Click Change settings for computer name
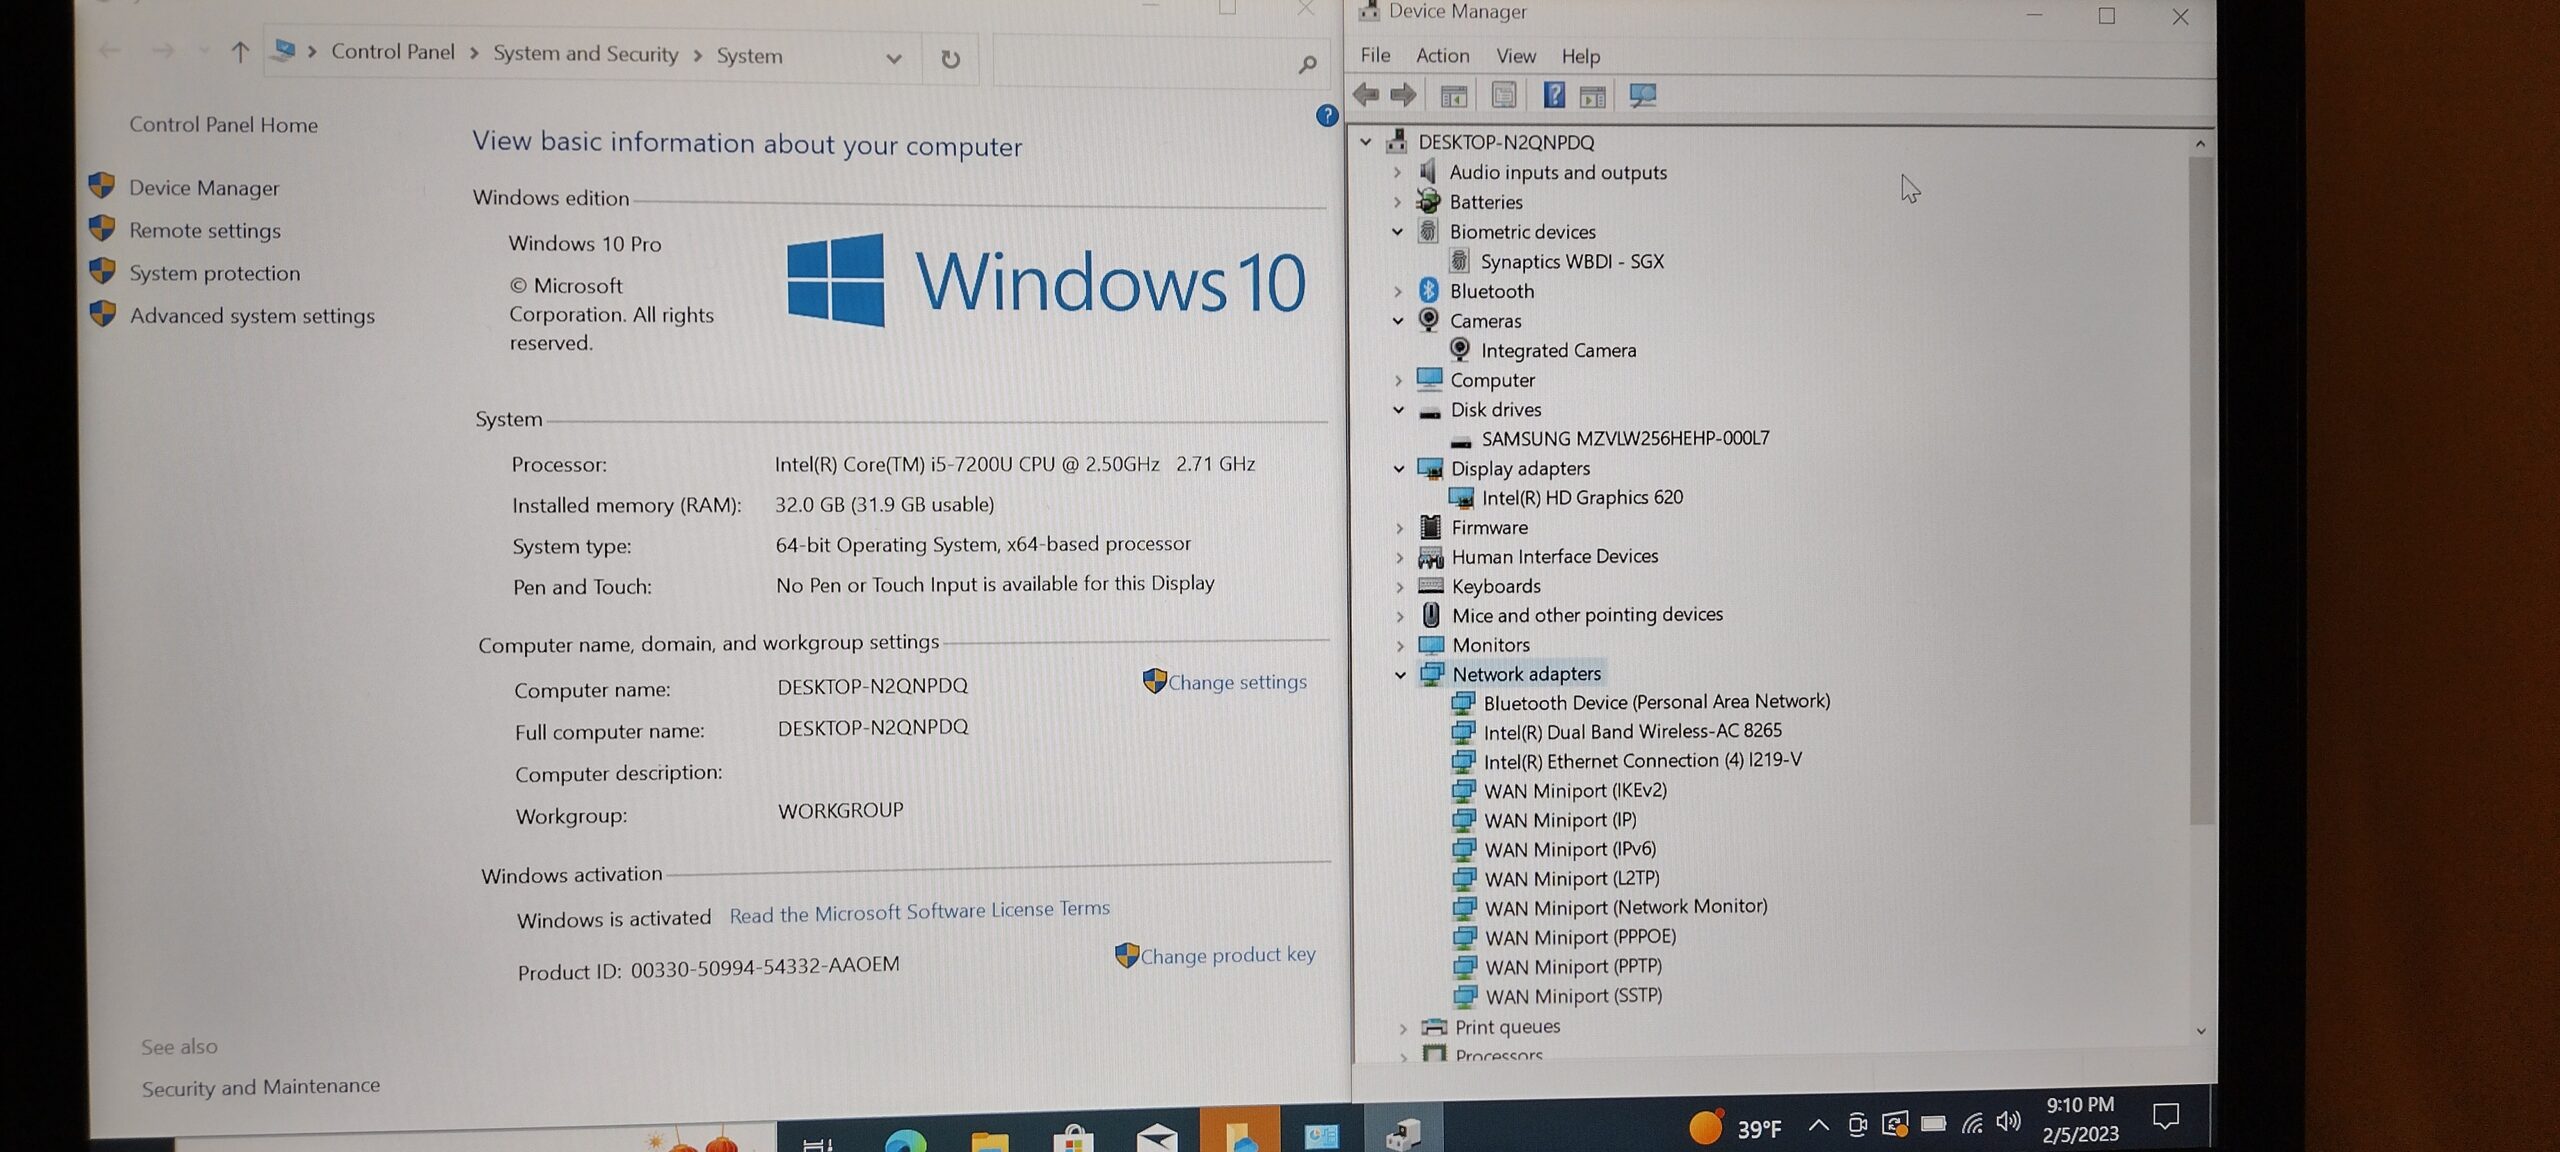Viewport: 2560px width, 1152px height. click(x=1237, y=682)
